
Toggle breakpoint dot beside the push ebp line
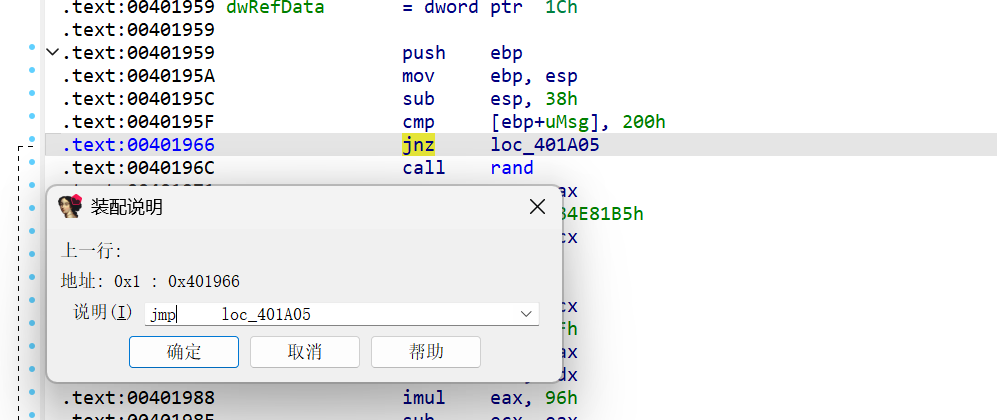pos(31,48)
